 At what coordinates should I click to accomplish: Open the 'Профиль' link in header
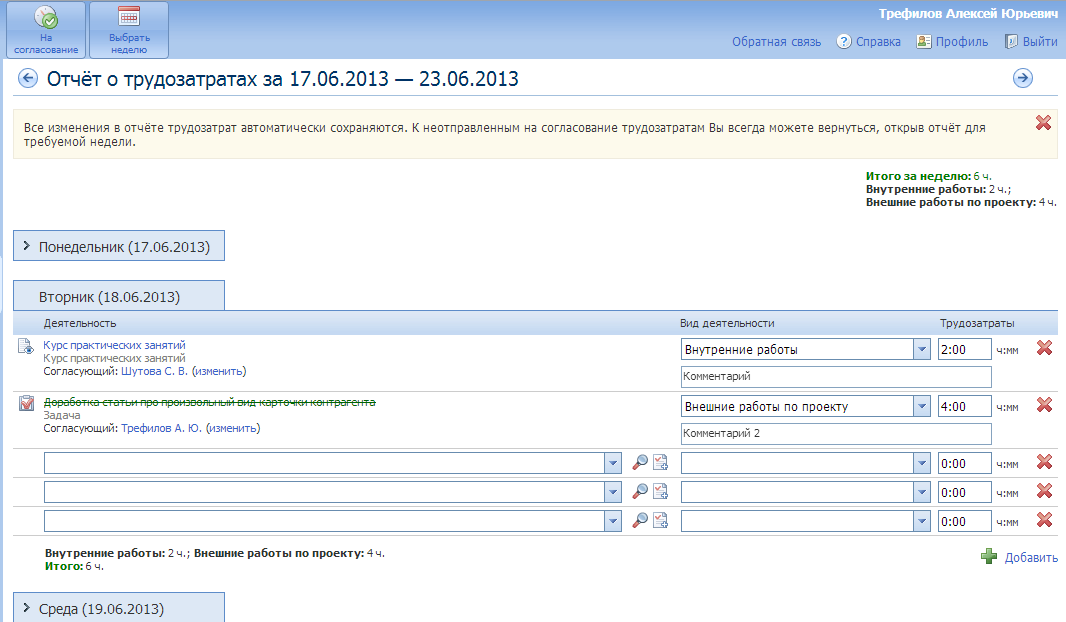(x=952, y=42)
